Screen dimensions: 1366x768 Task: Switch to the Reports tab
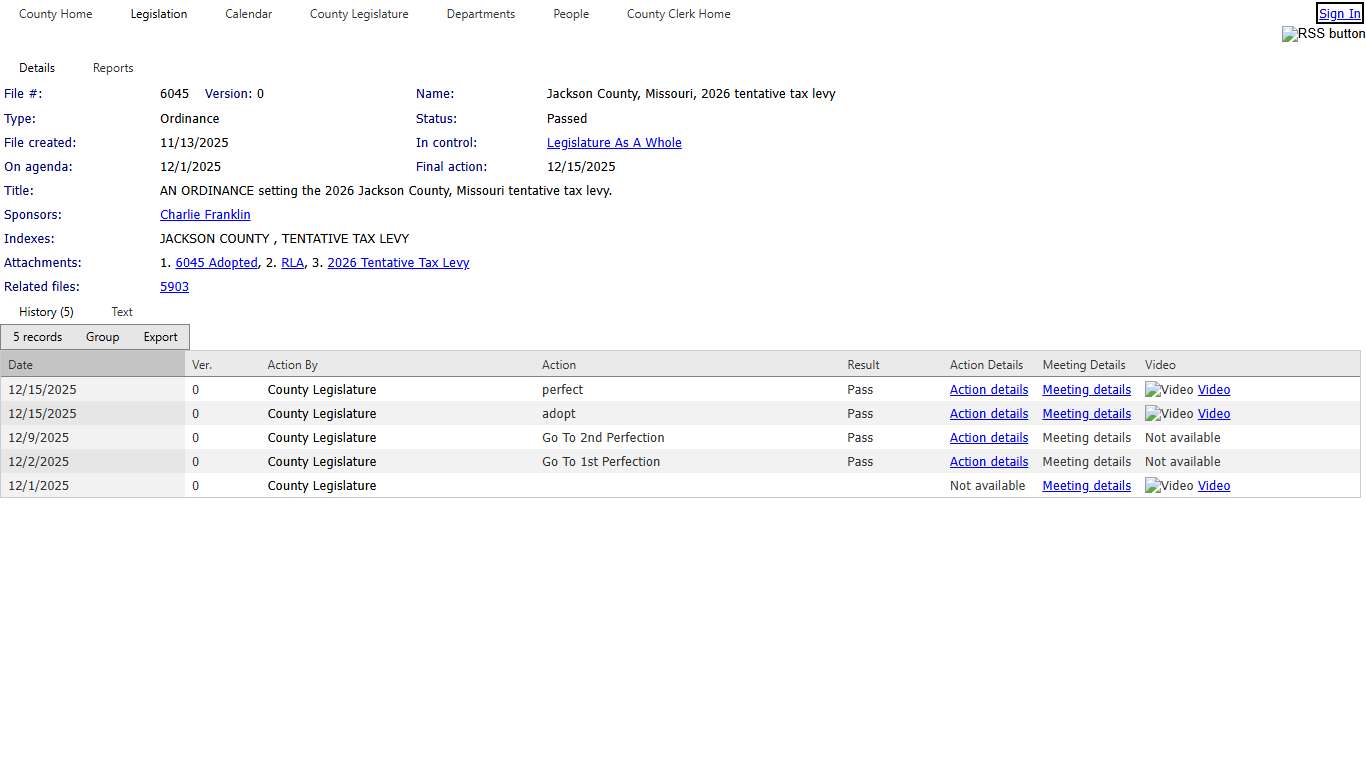113,68
